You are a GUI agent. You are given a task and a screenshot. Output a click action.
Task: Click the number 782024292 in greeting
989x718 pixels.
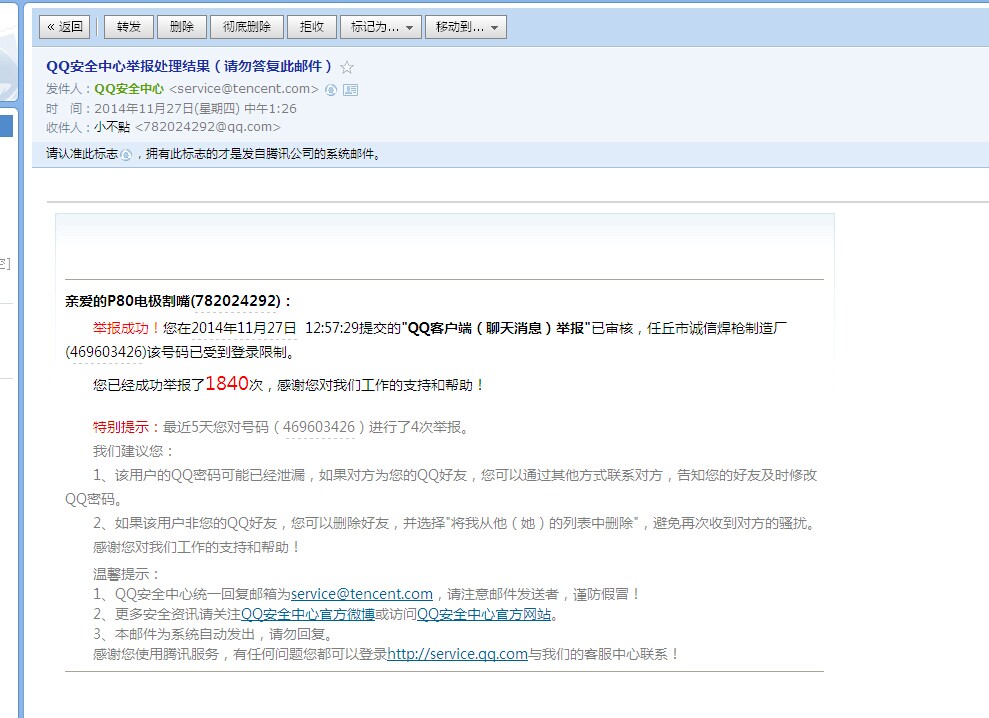pos(236,301)
